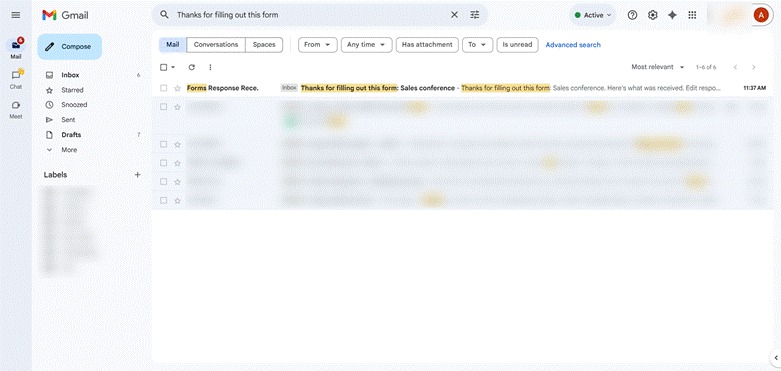Click the Advanced search link
781x371 pixels.
(x=573, y=45)
